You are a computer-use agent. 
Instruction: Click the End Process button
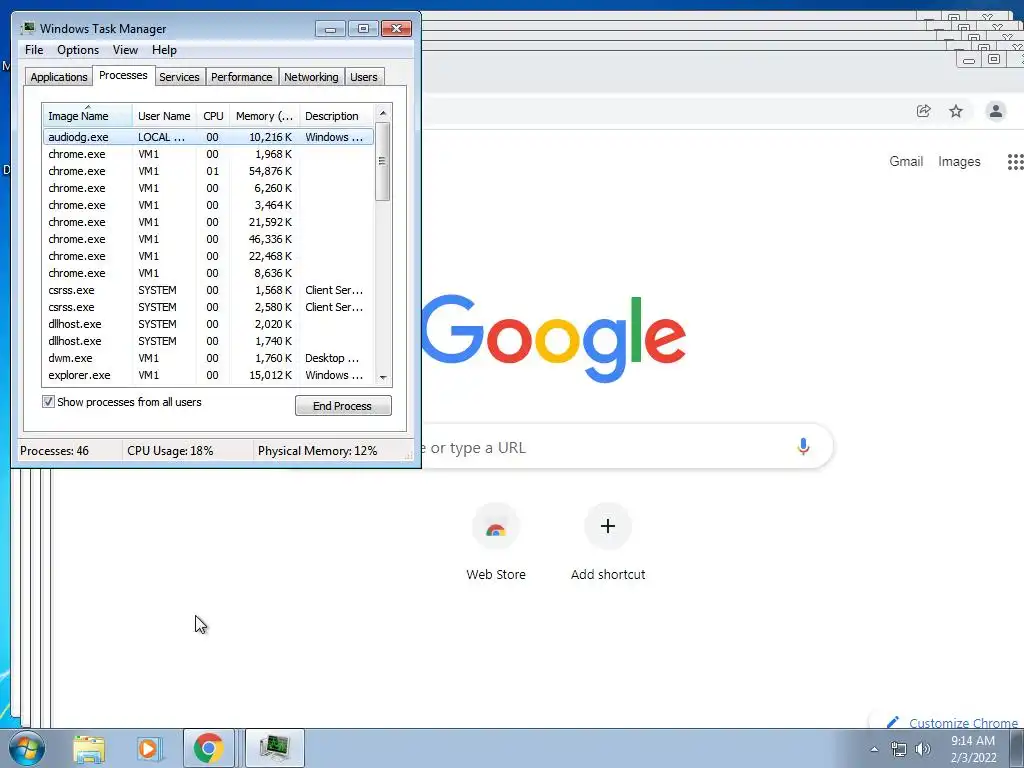tap(343, 406)
